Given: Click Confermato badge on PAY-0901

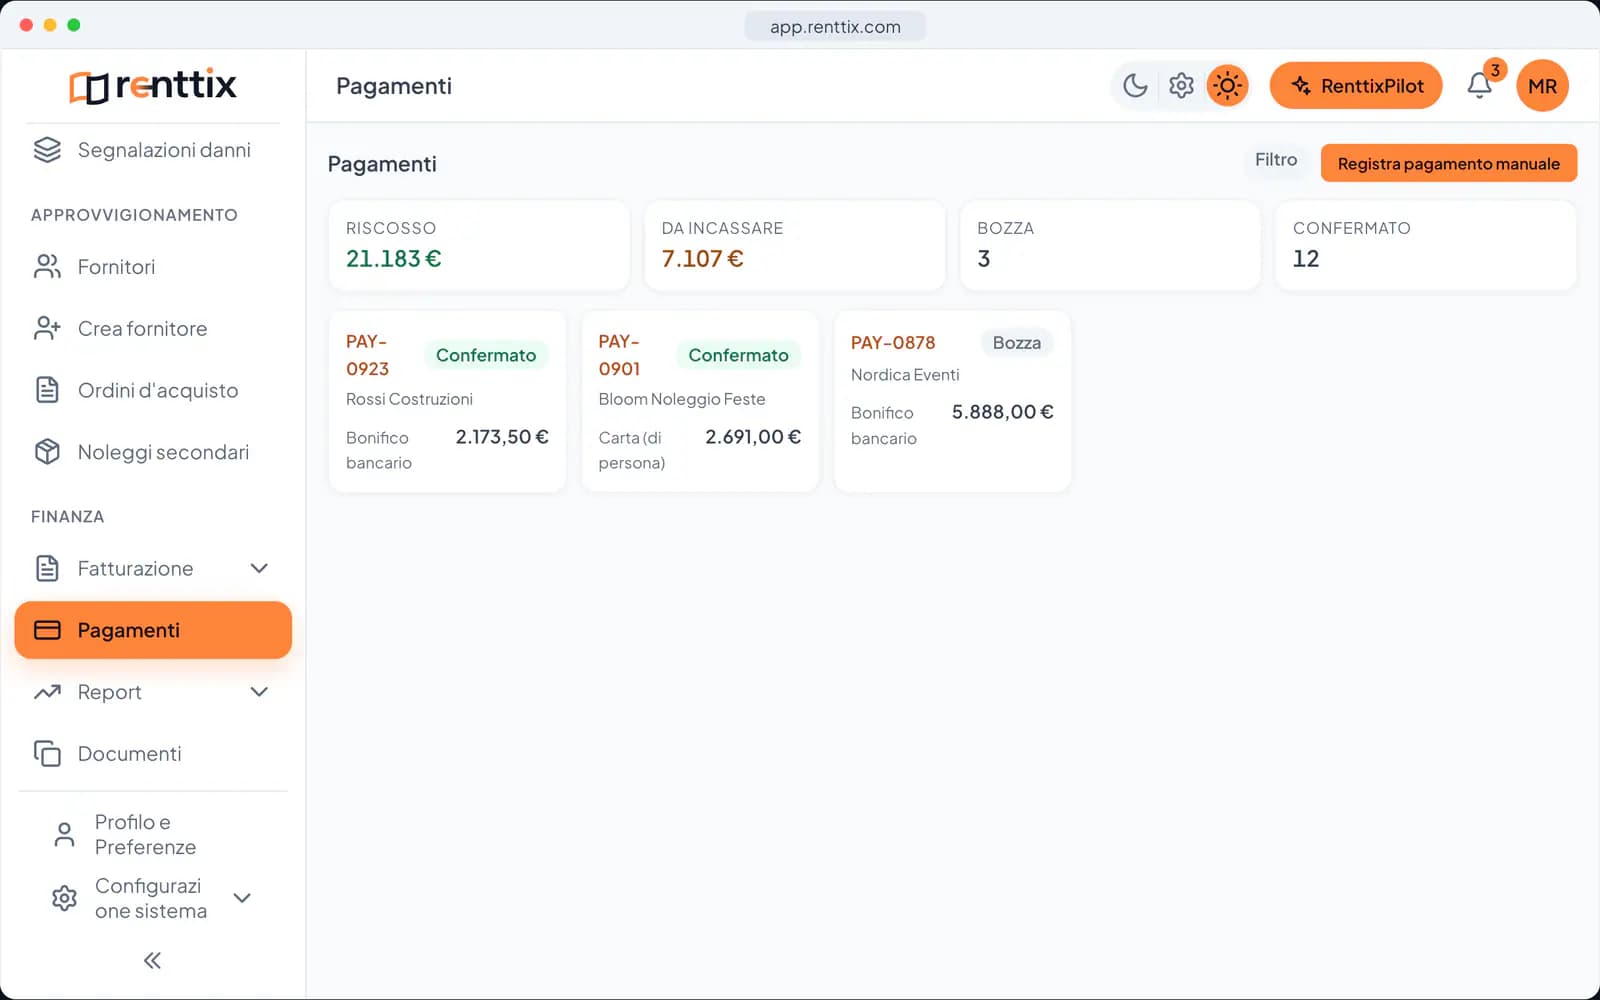Looking at the screenshot, I should coord(738,355).
